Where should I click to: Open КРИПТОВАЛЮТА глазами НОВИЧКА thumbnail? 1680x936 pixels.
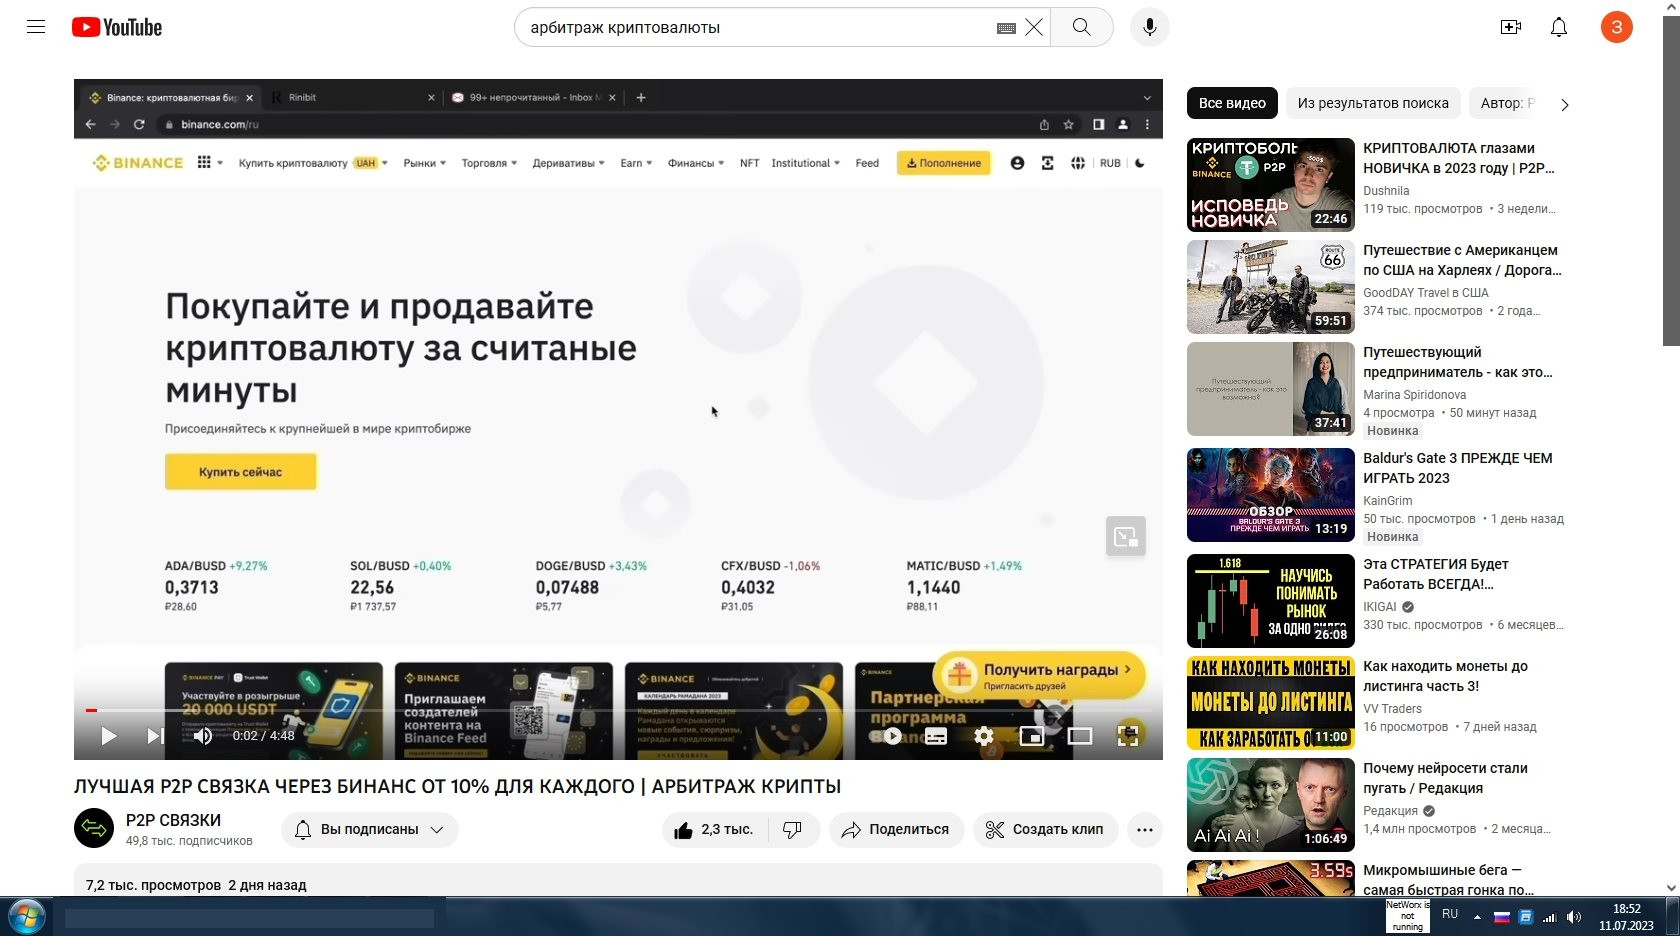click(1271, 185)
